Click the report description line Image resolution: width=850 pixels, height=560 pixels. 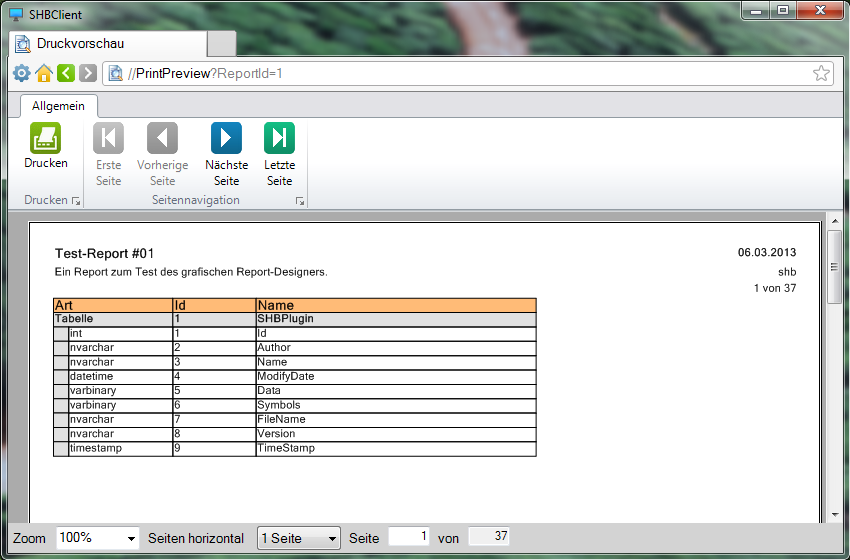click(x=191, y=272)
